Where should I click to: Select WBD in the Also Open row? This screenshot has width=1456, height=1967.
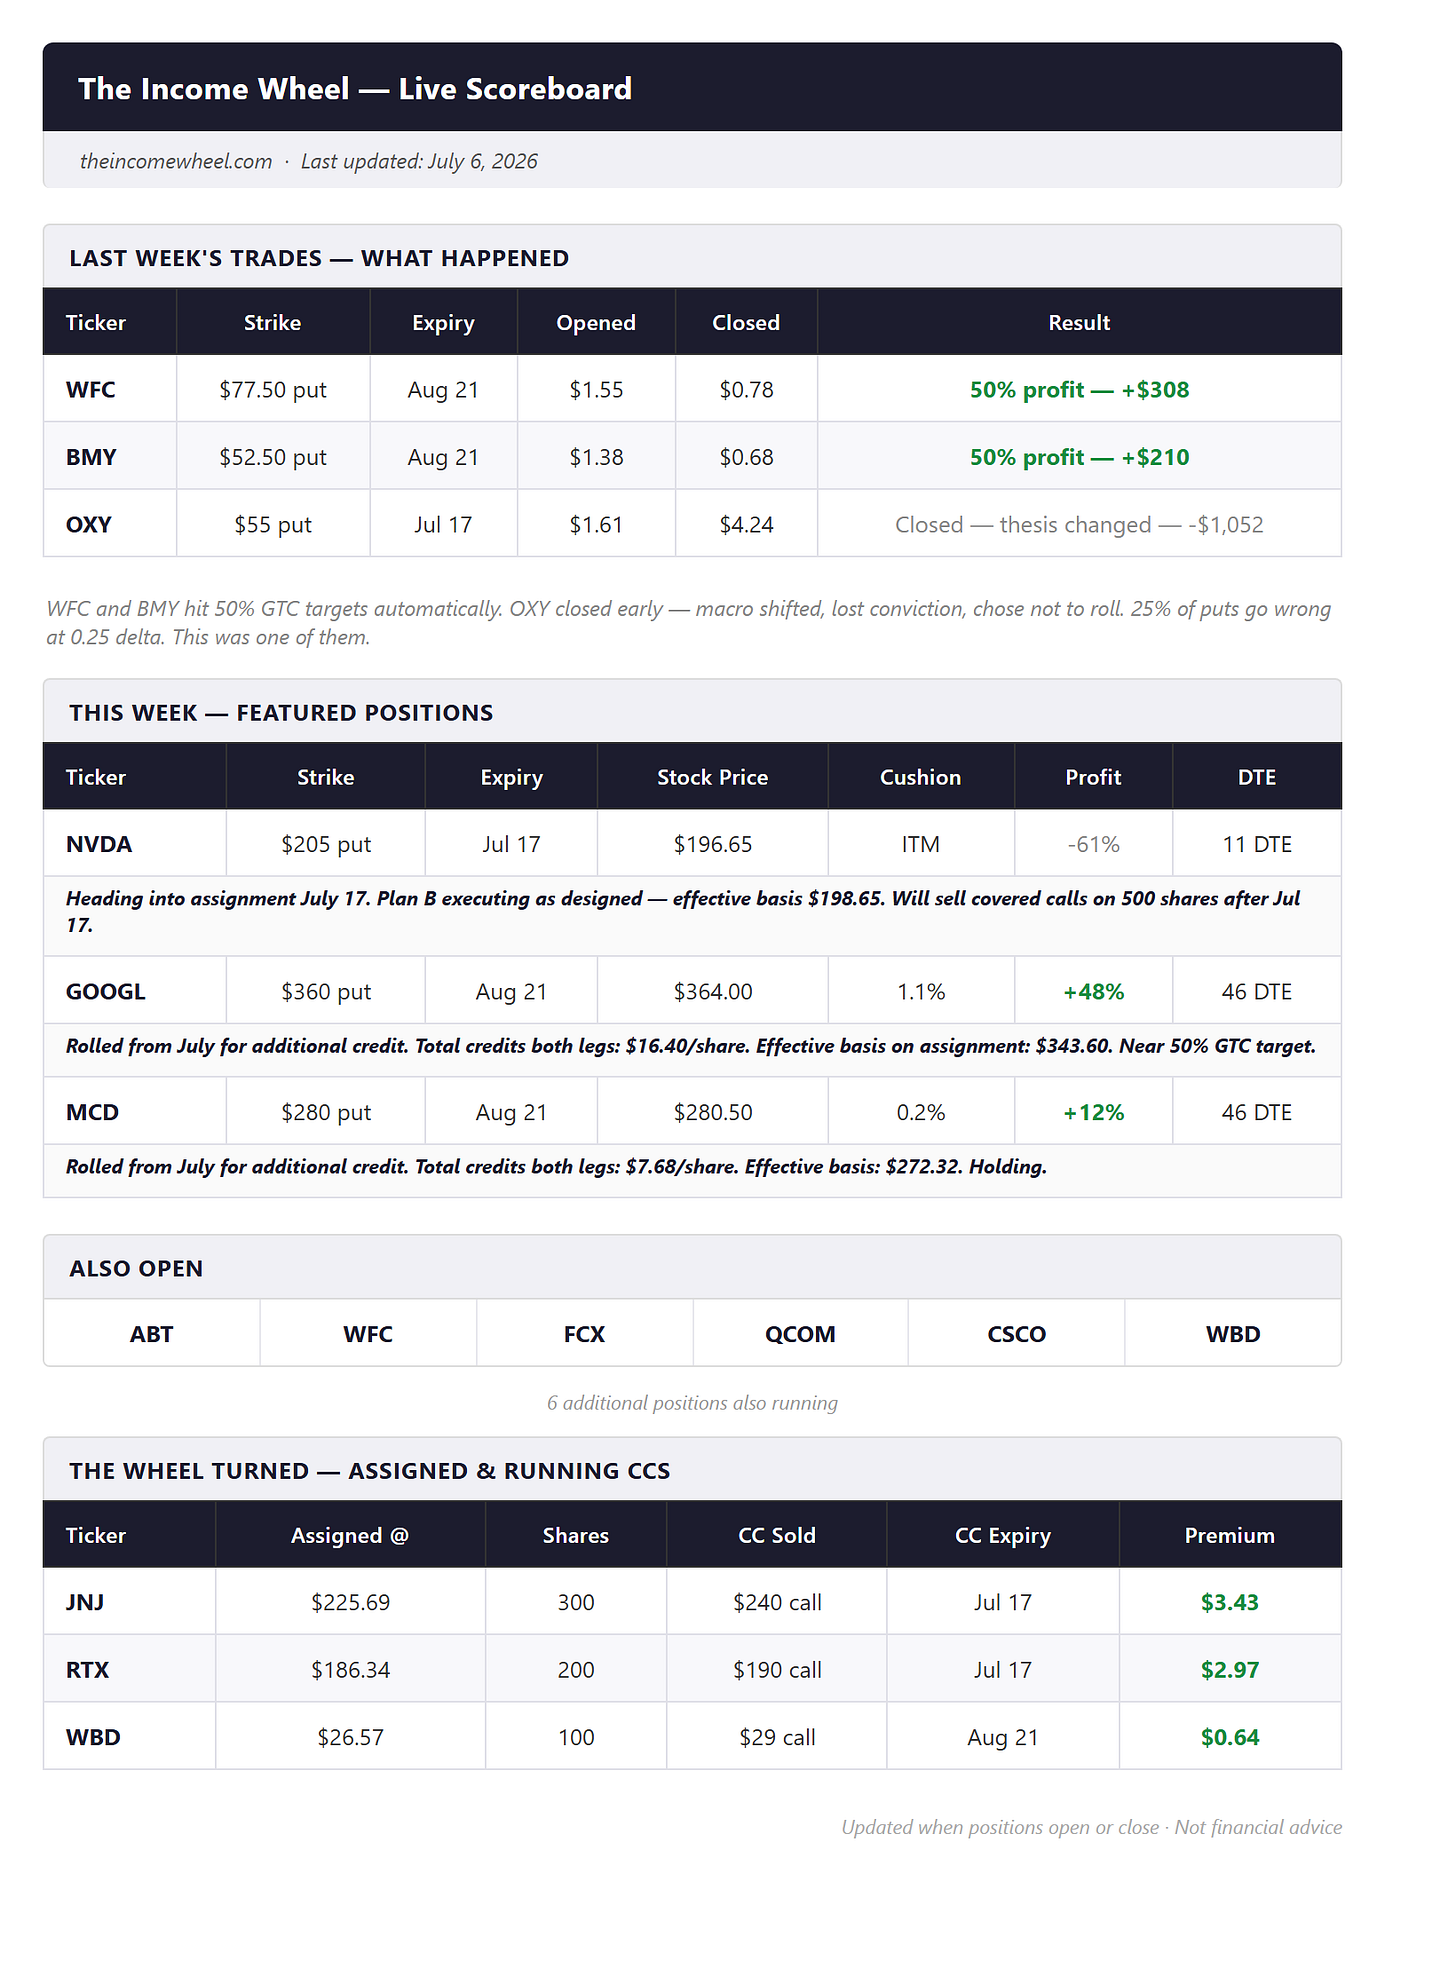point(1233,1334)
